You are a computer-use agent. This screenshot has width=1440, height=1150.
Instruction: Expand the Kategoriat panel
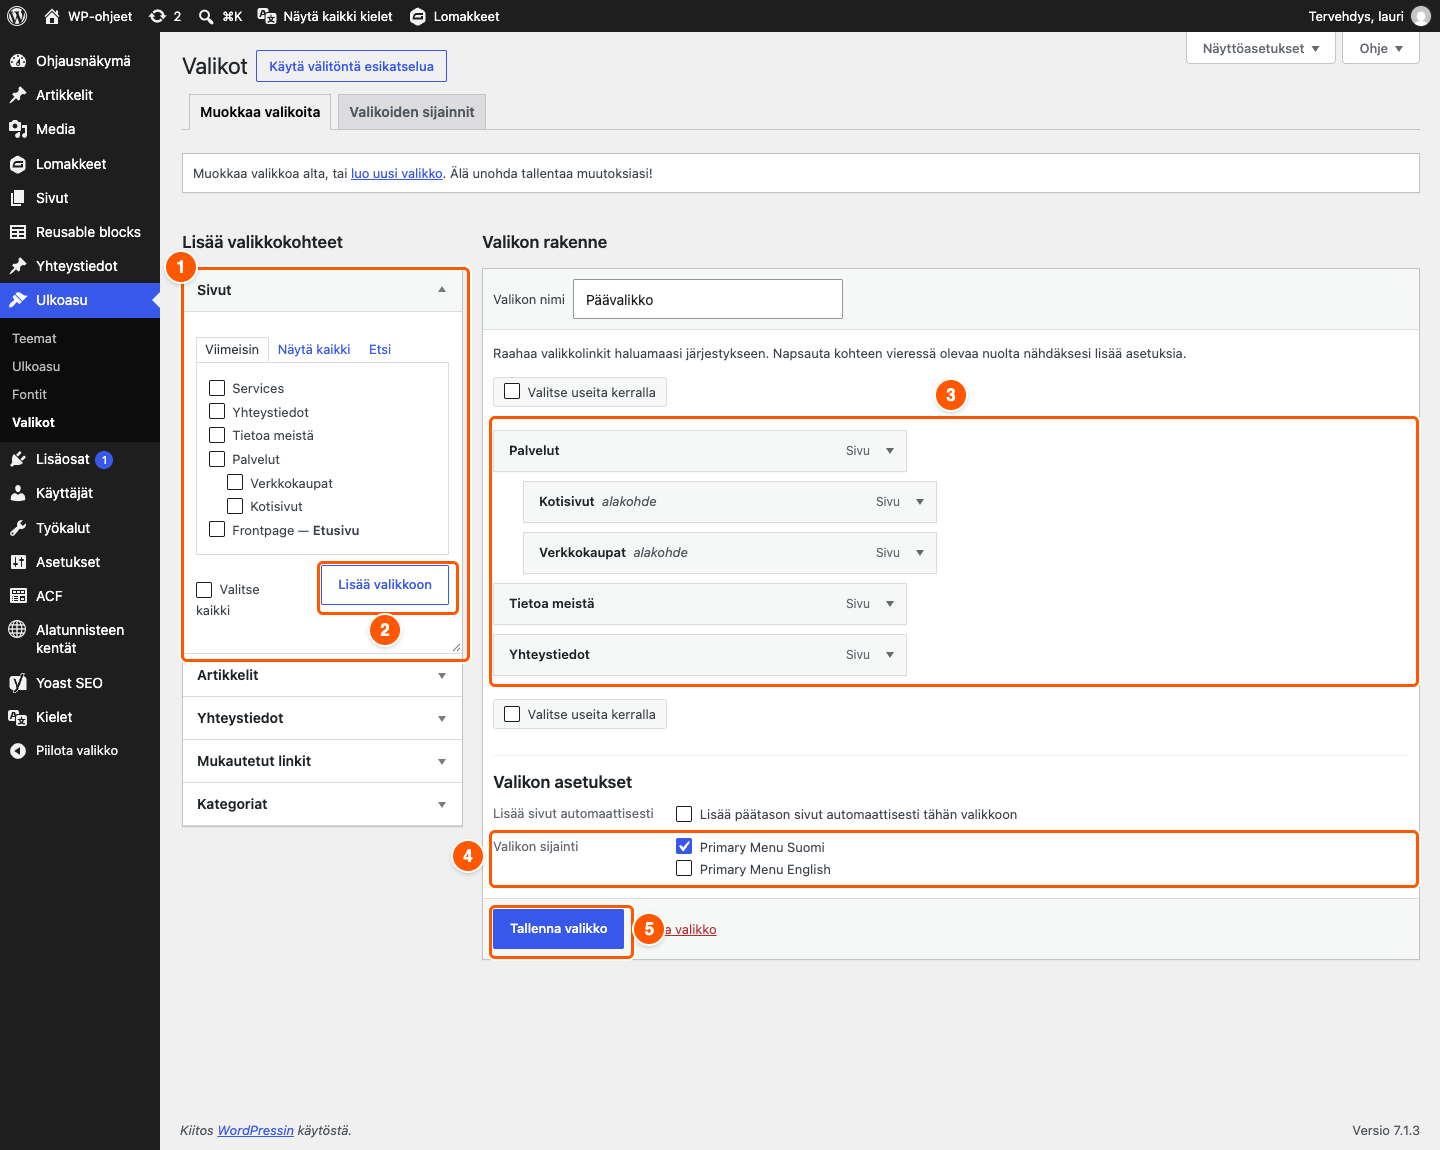(442, 805)
